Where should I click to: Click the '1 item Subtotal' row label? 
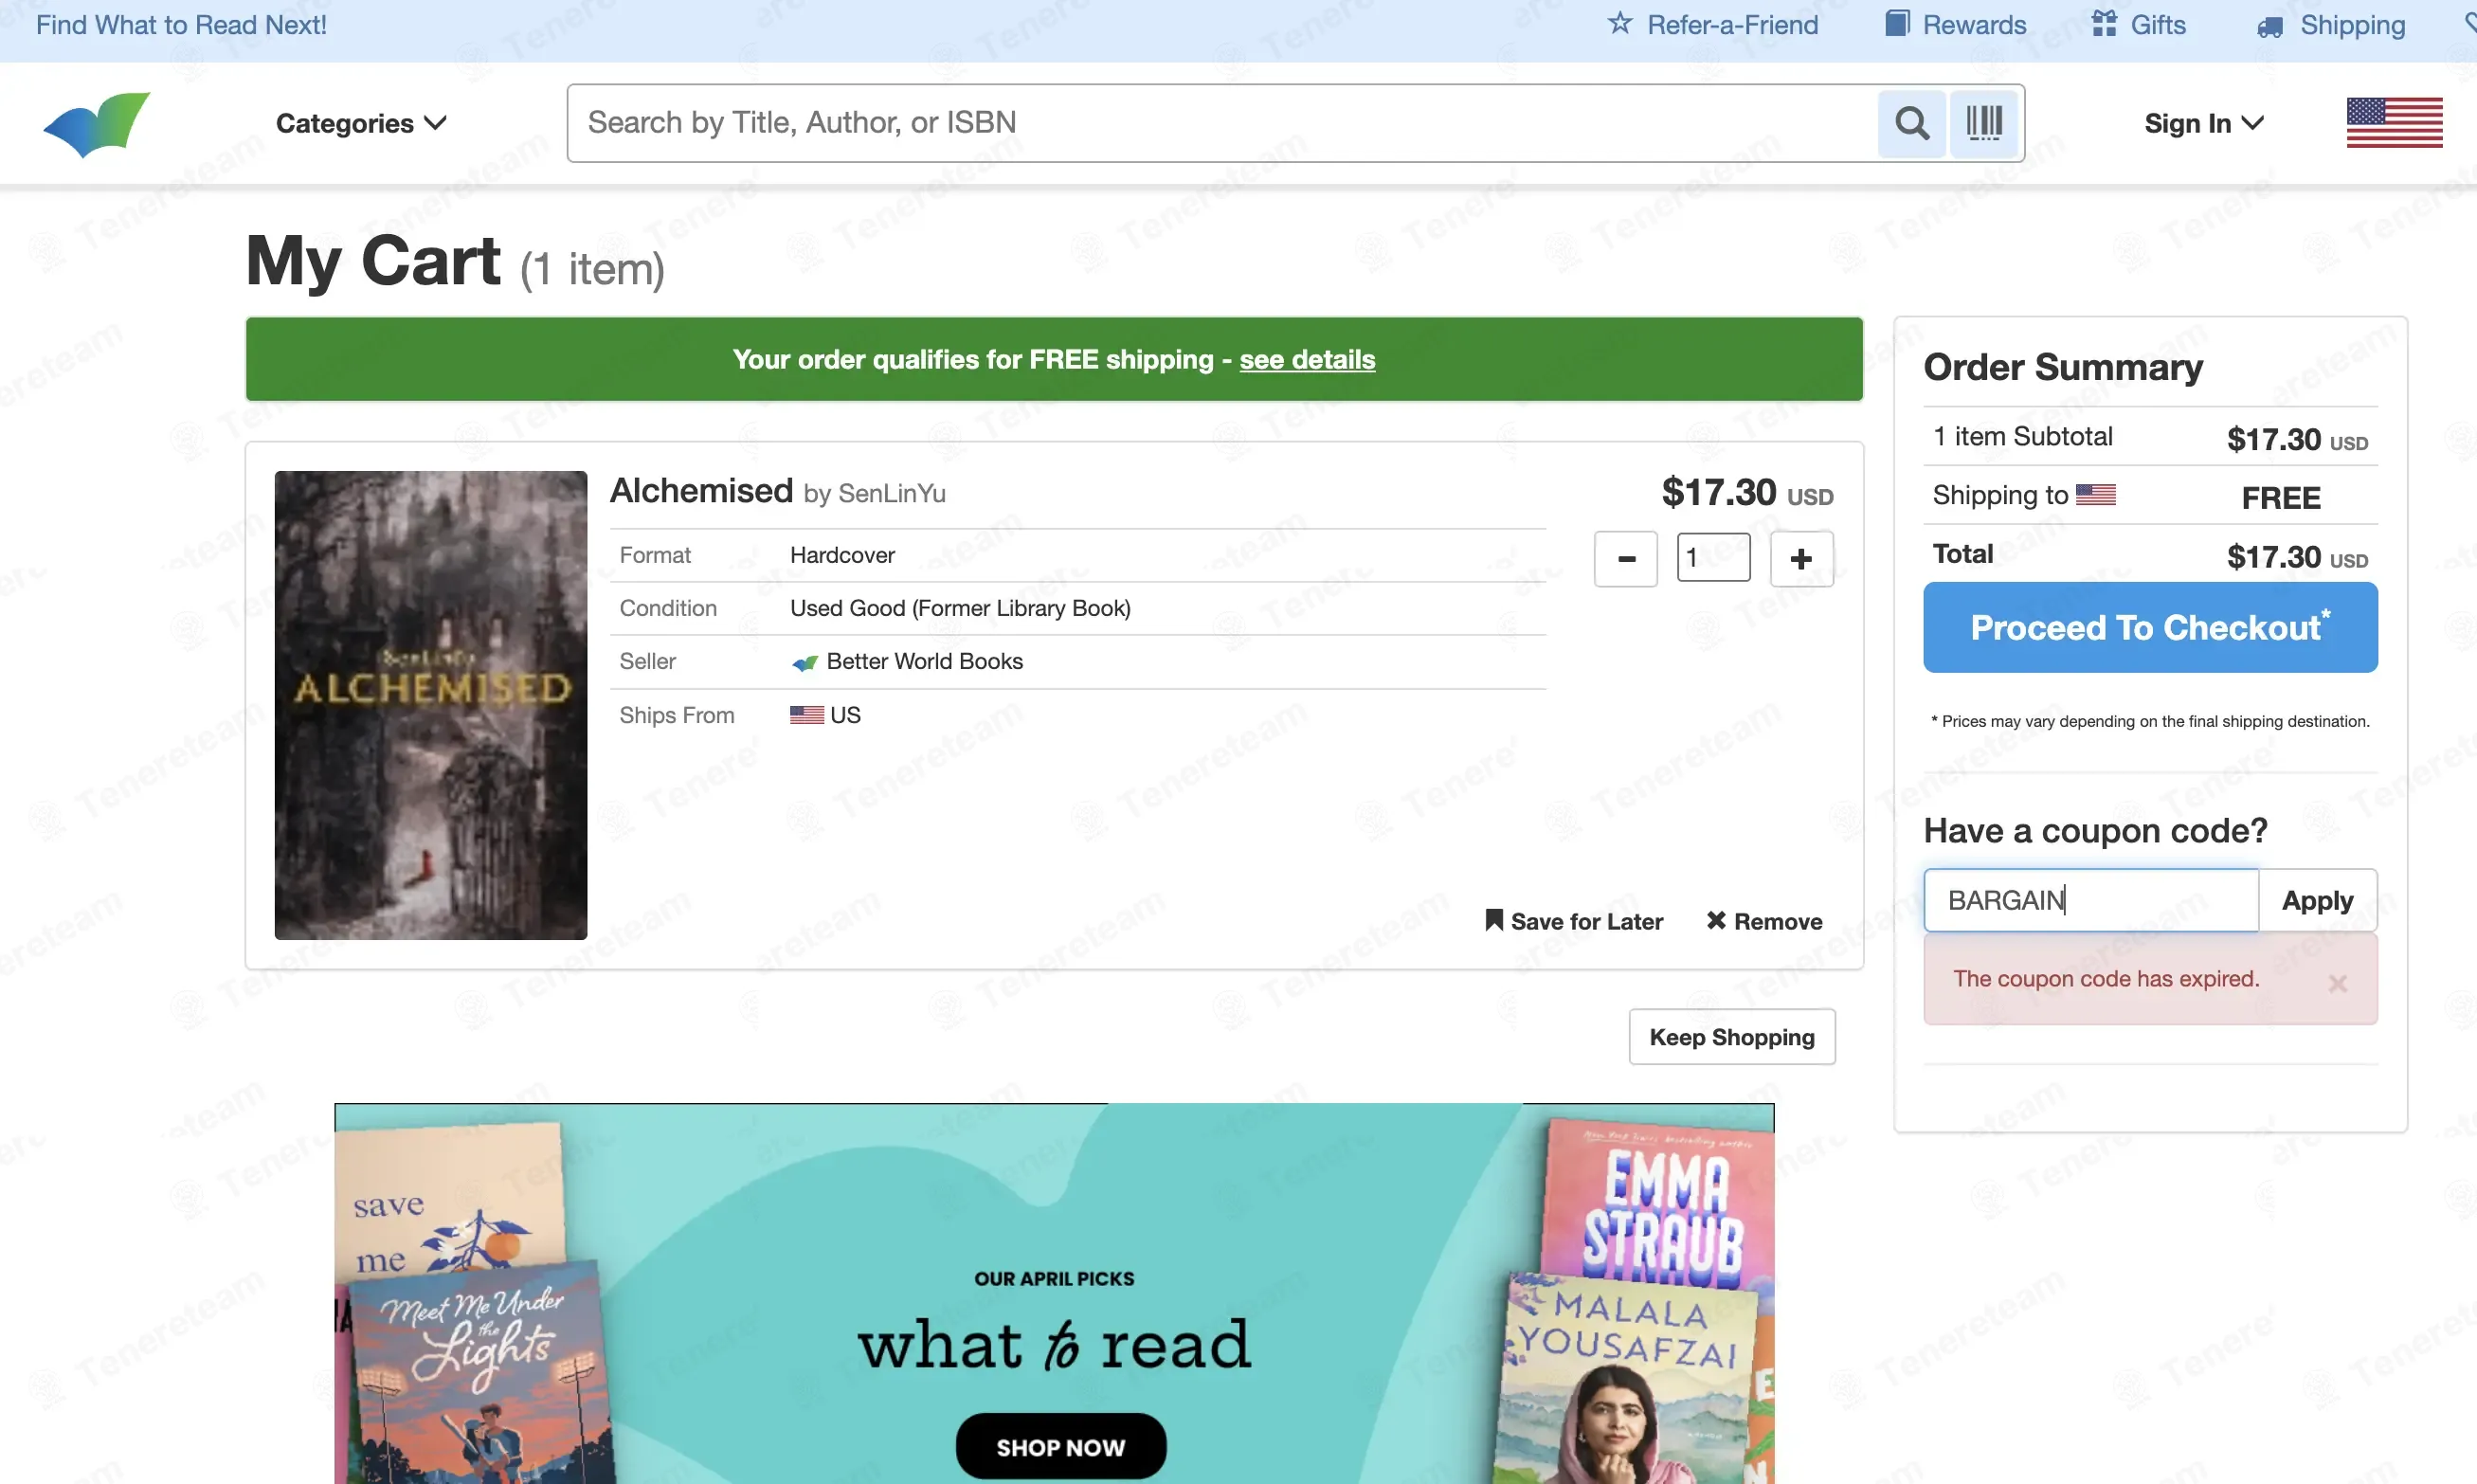(x=2022, y=437)
